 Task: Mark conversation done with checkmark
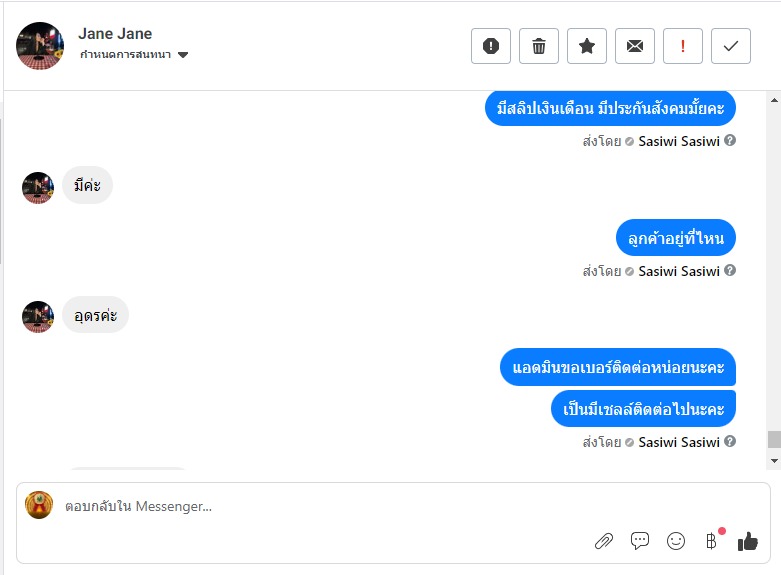pos(731,46)
